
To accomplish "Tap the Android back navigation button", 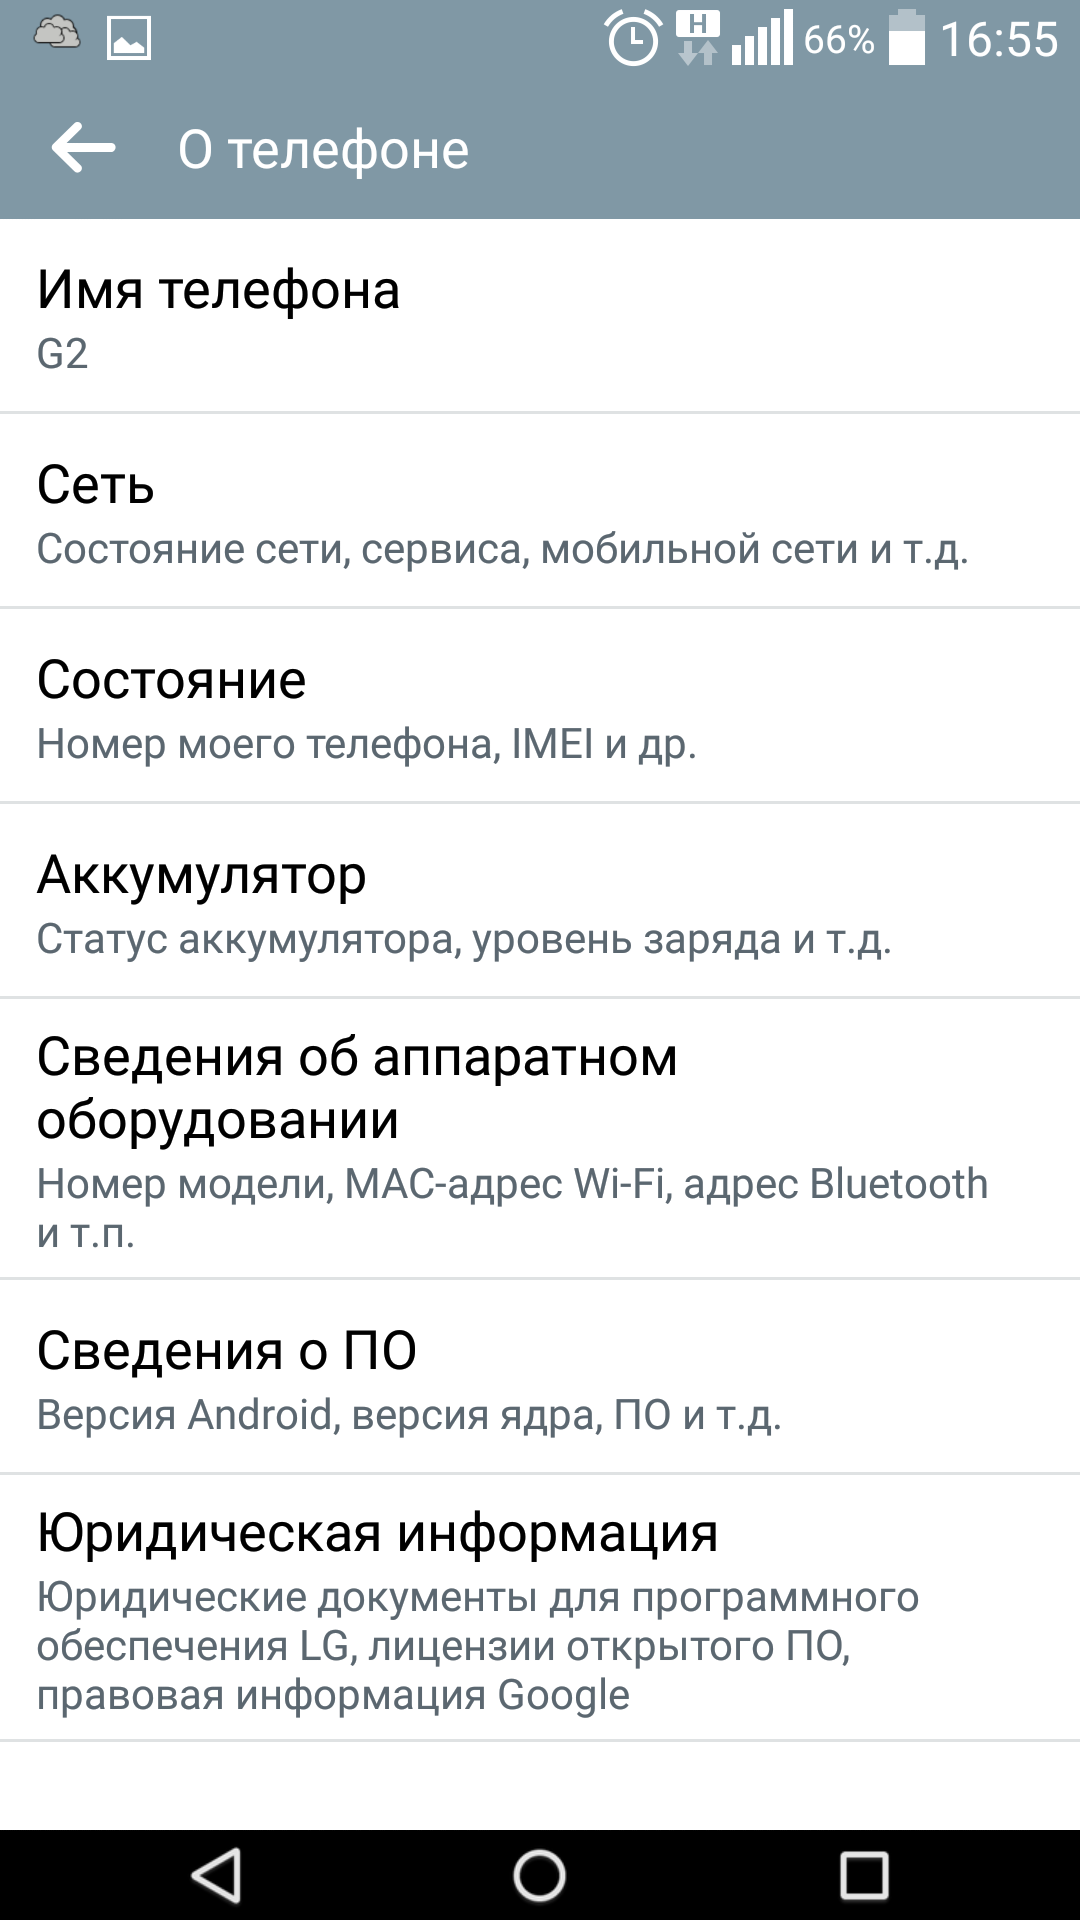I will pos(217,1875).
